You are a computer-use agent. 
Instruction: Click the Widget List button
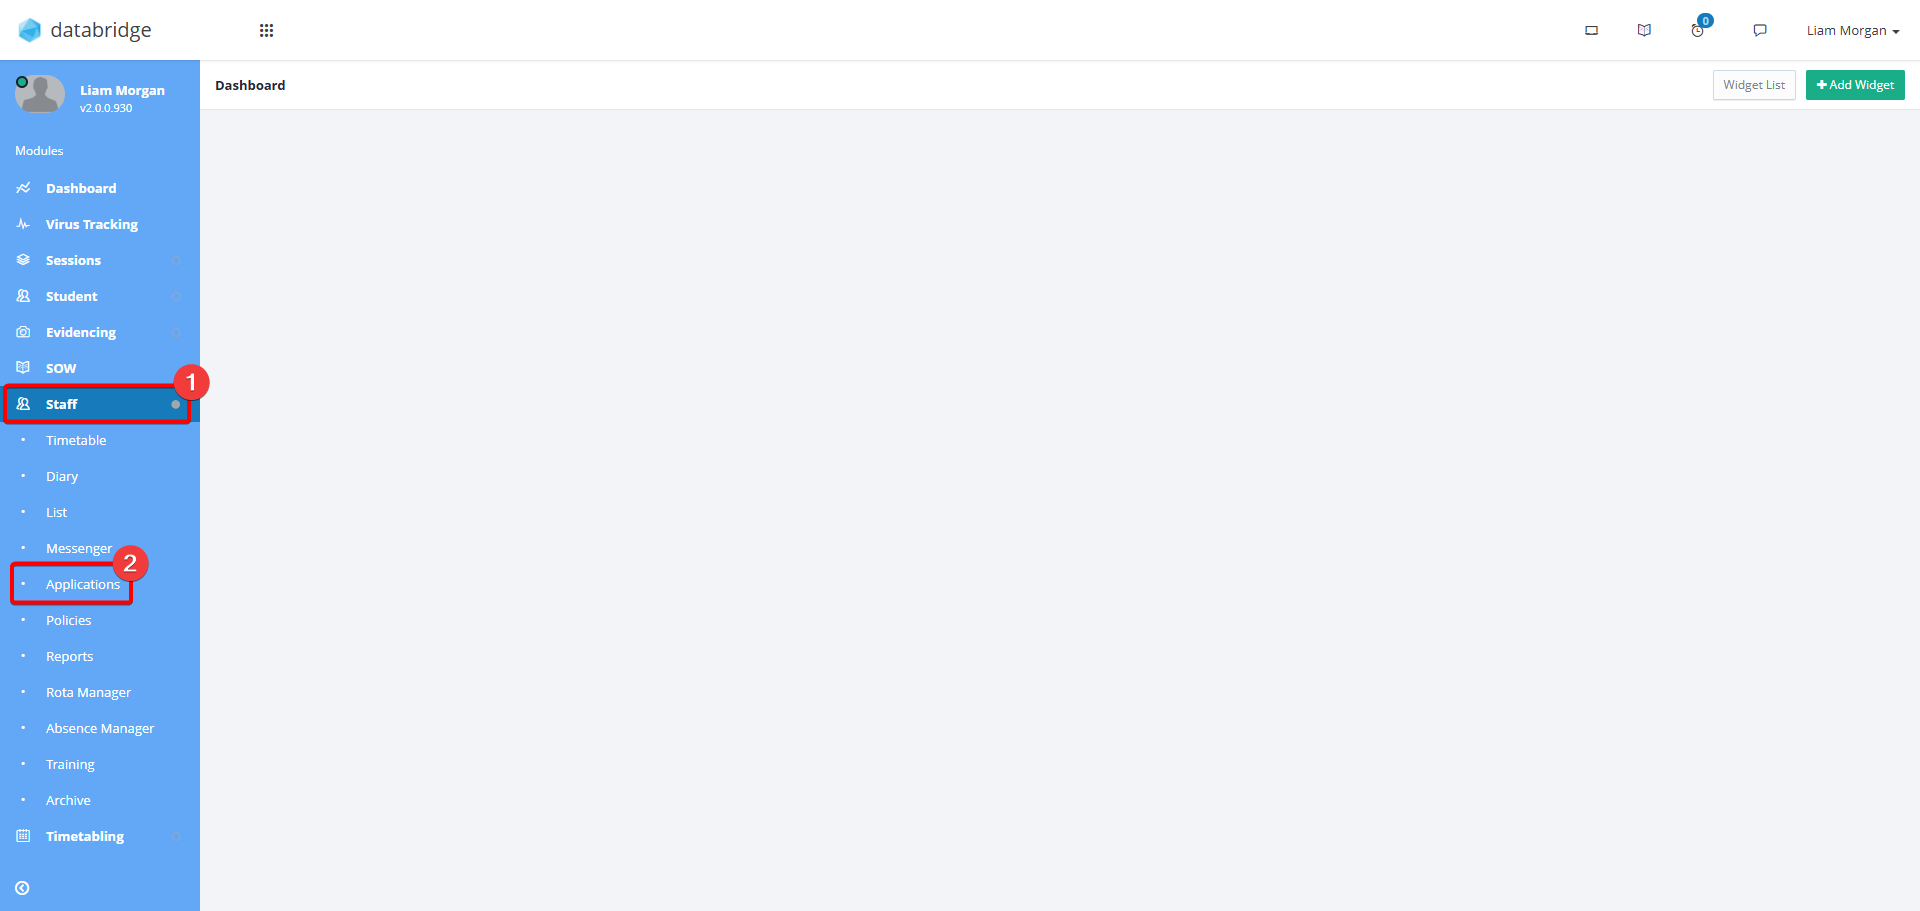(x=1754, y=85)
